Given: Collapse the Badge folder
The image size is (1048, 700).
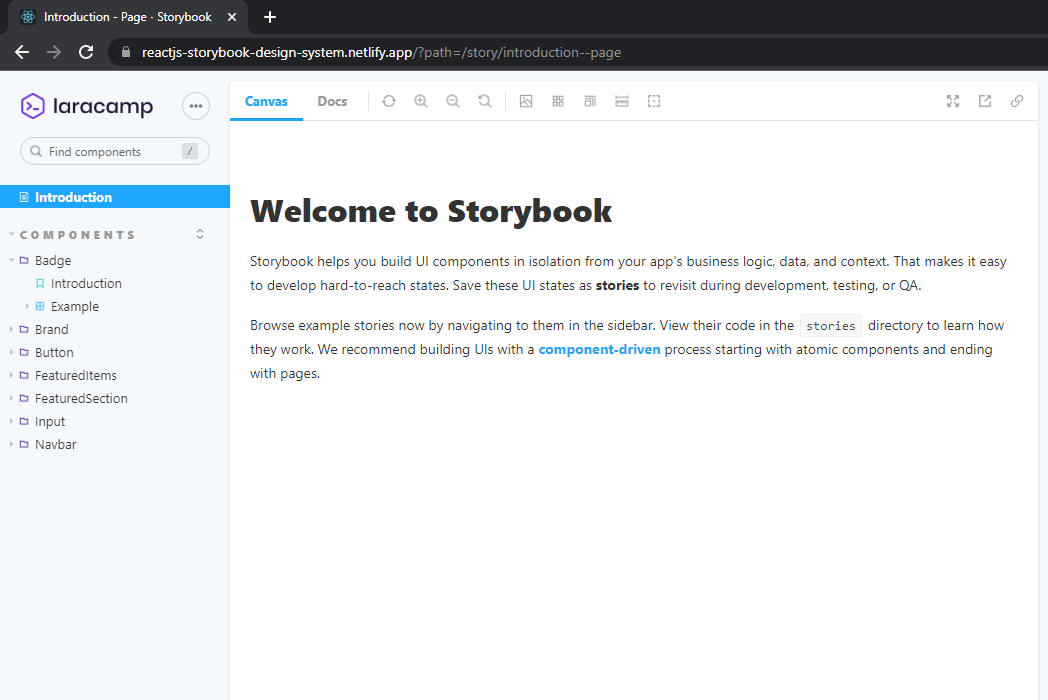Looking at the screenshot, I should coord(53,260).
